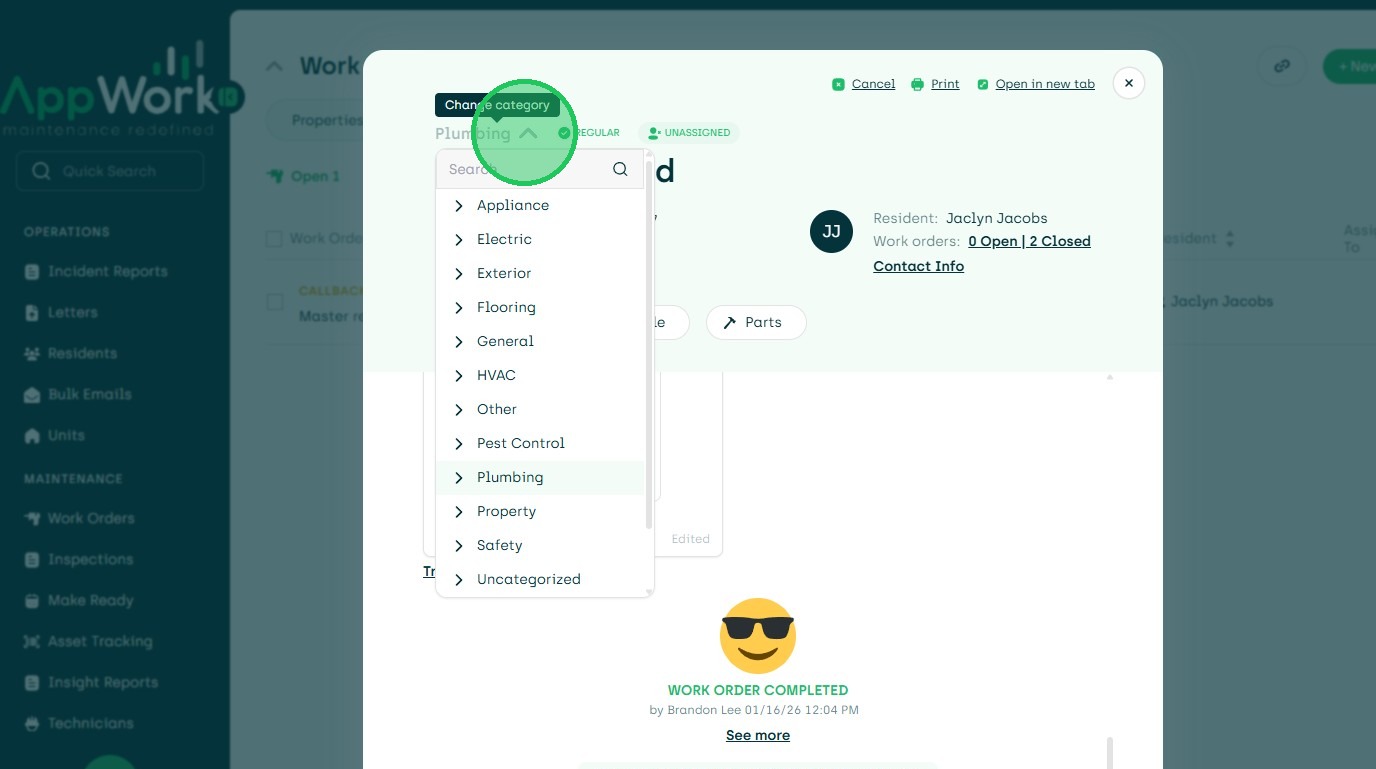This screenshot has width=1376, height=769.
Task: Choose Other from the category list
Action: coord(541,409)
